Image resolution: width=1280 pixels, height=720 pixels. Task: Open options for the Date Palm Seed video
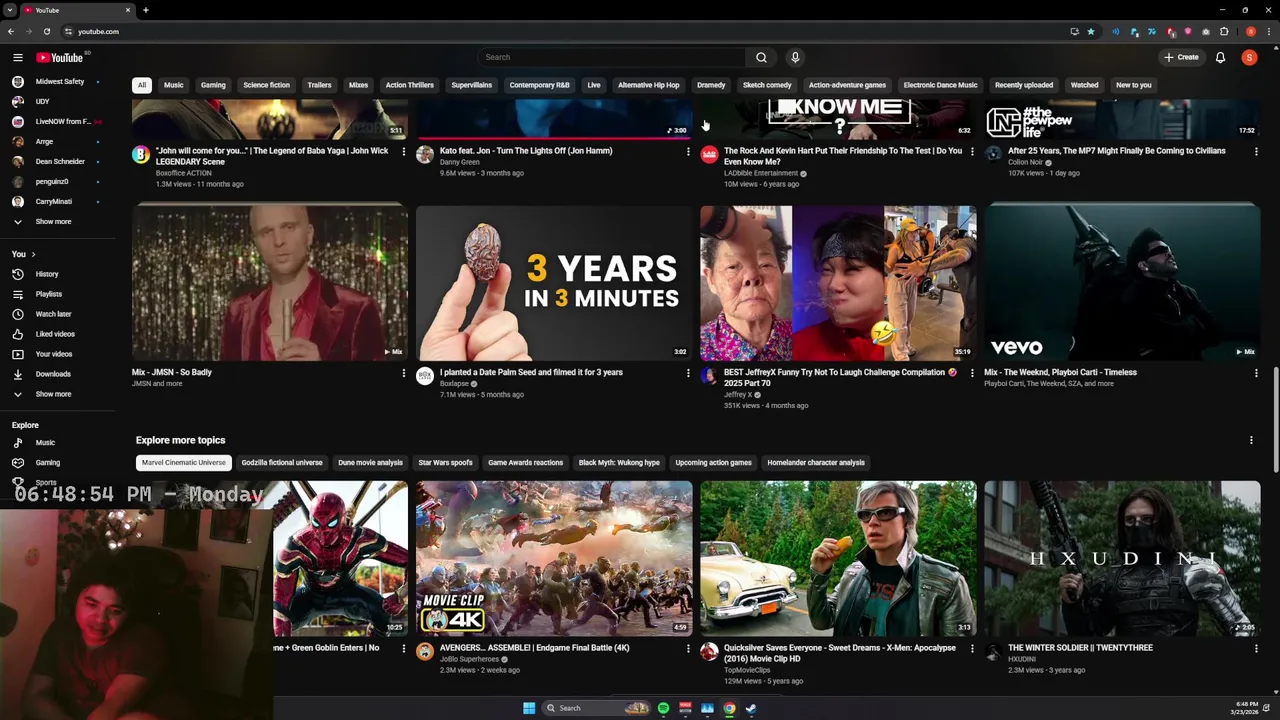pyautogui.click(x=688, y=373)
